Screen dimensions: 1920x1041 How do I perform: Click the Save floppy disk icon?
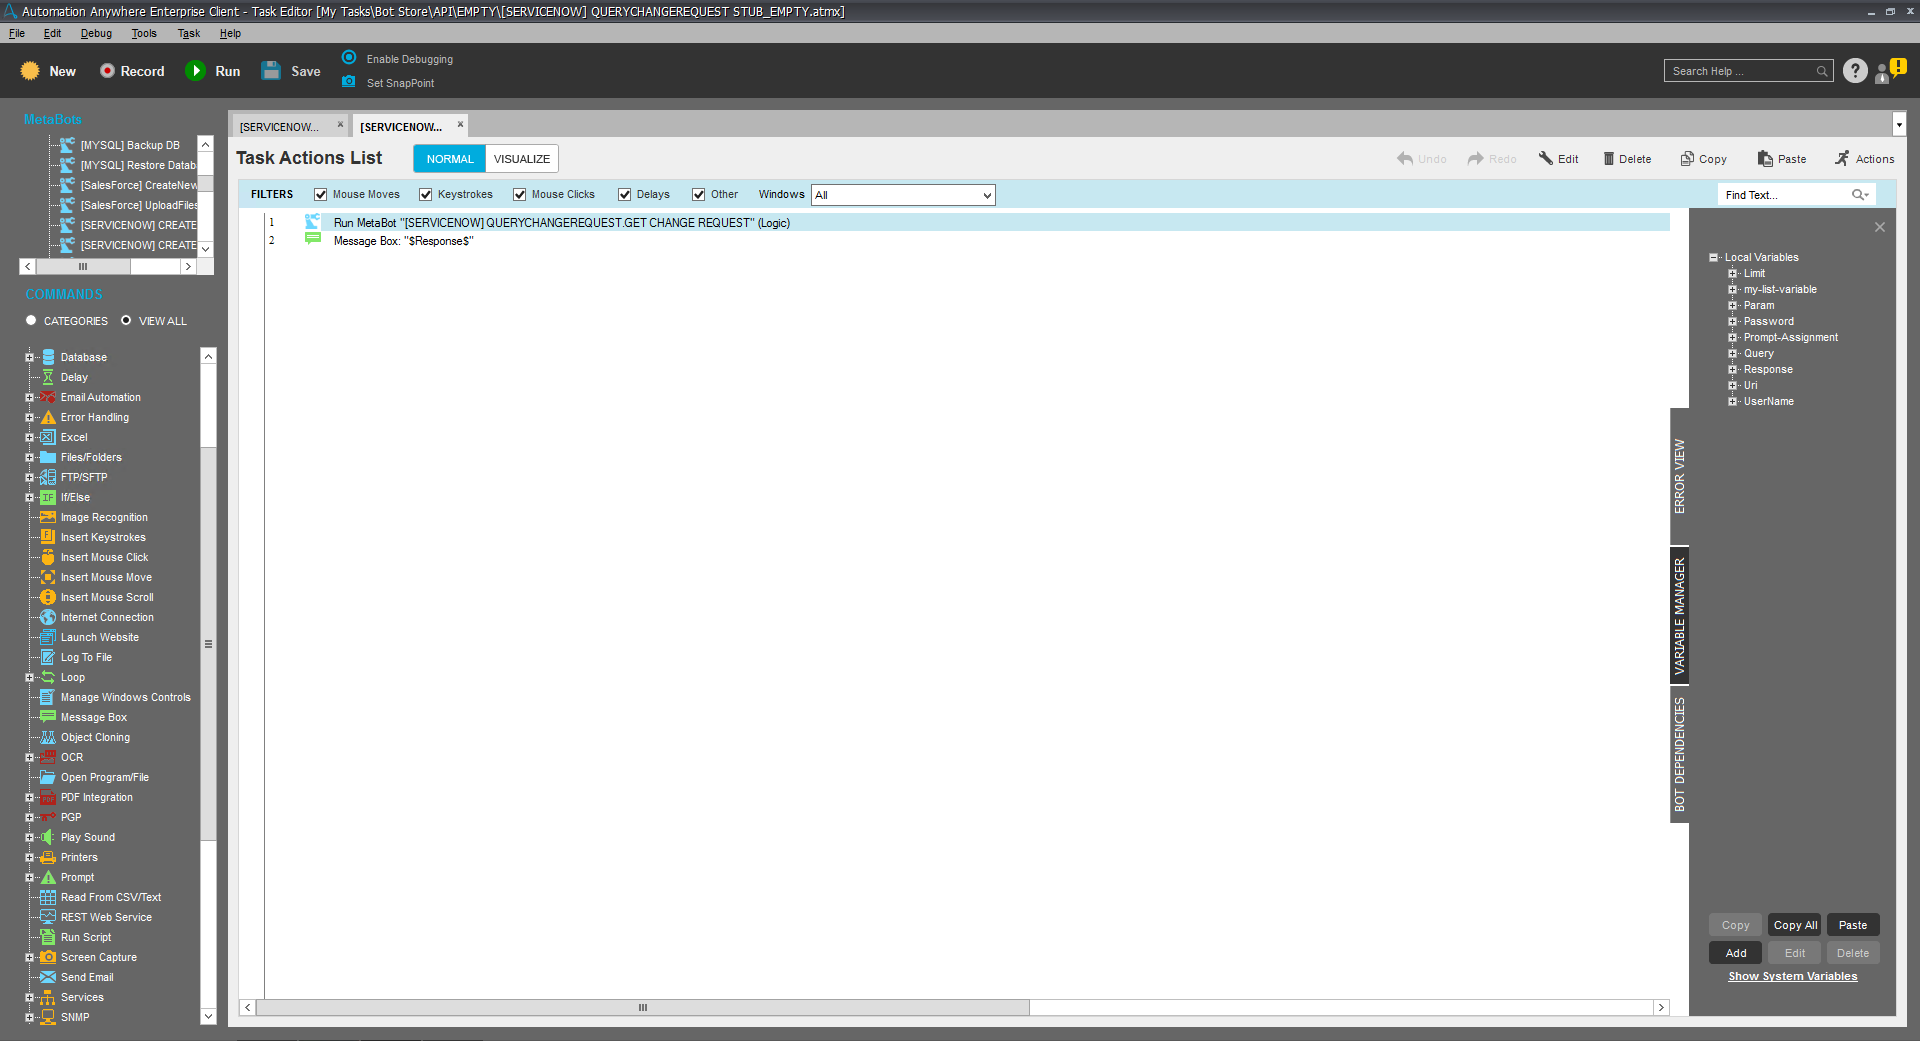tap(271, 71)
